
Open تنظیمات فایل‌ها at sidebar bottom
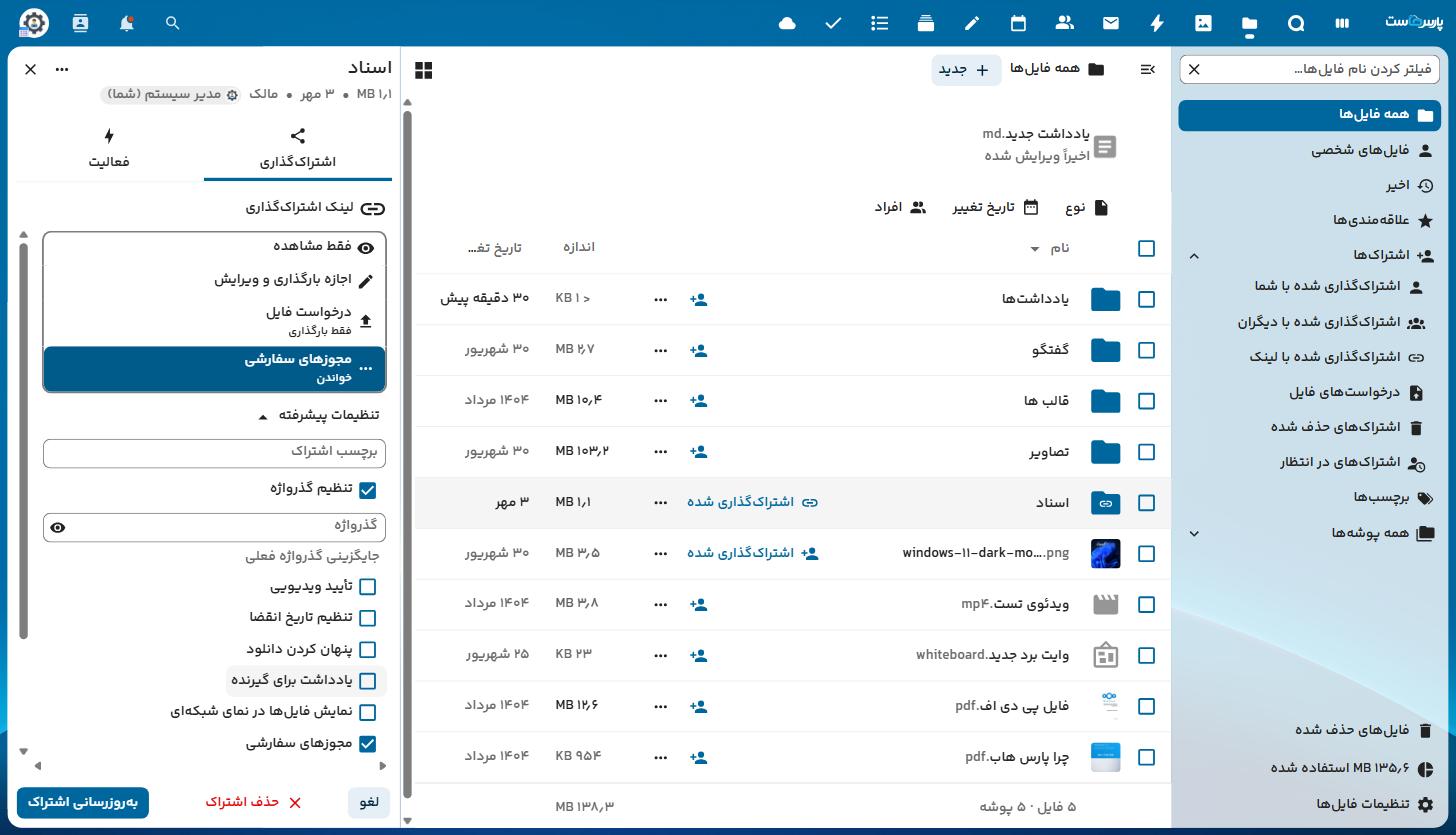point(1310,804)
